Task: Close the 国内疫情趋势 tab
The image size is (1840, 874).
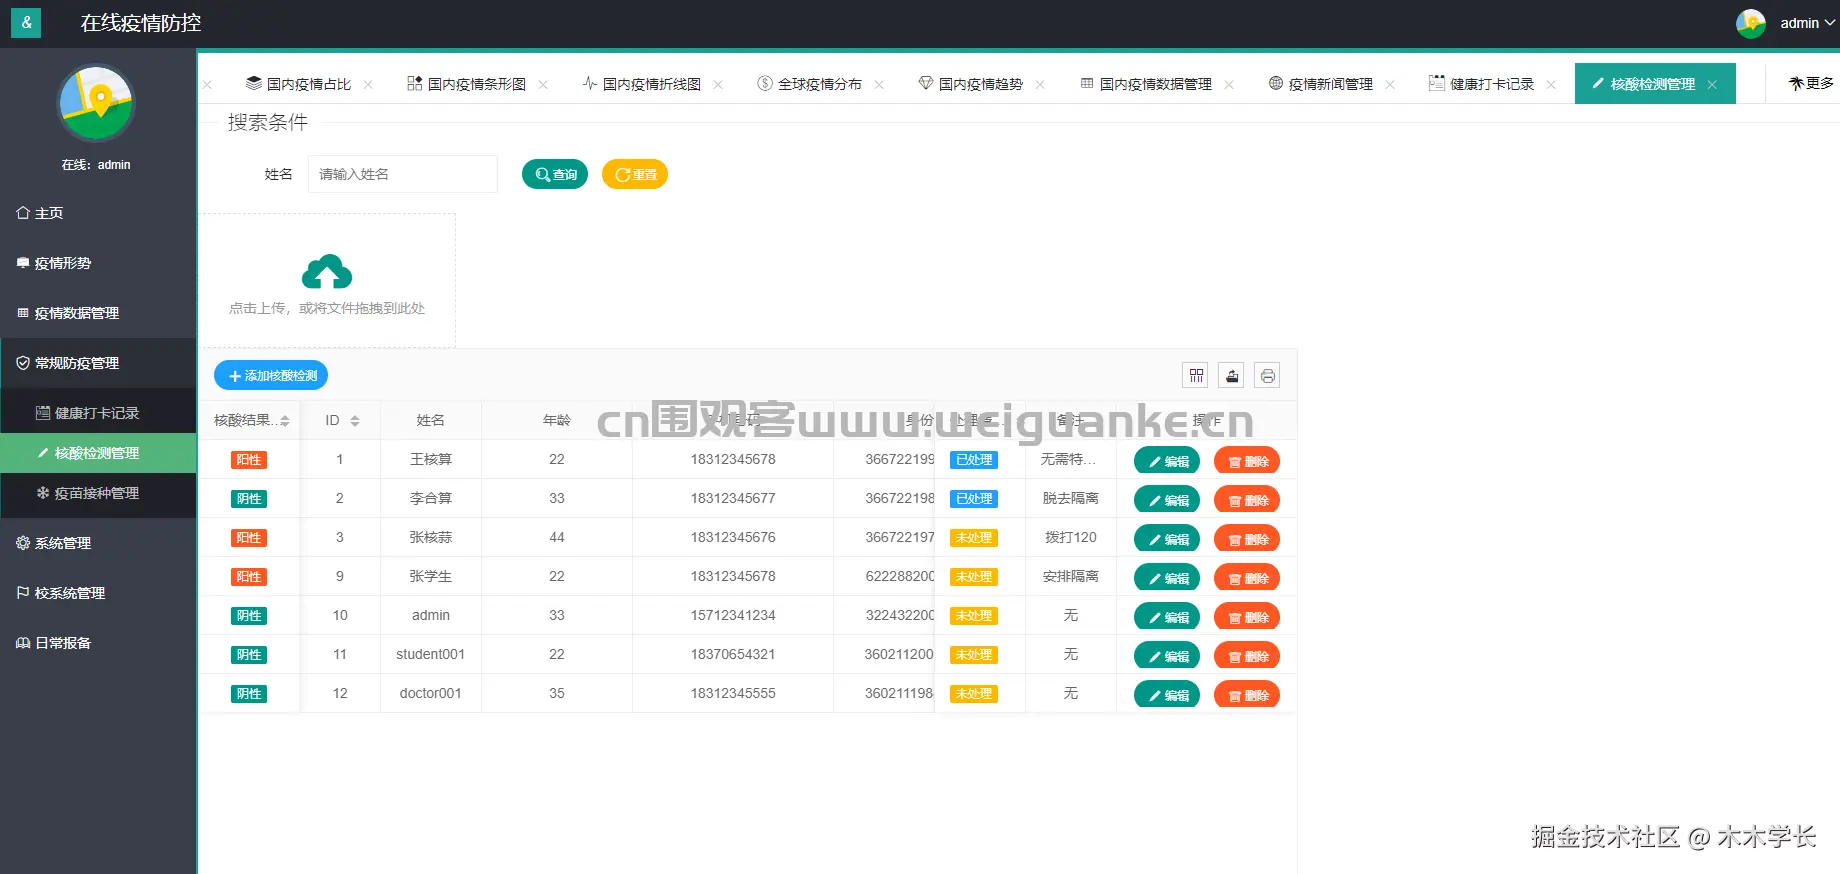Action: click(x=1040, y=85)
